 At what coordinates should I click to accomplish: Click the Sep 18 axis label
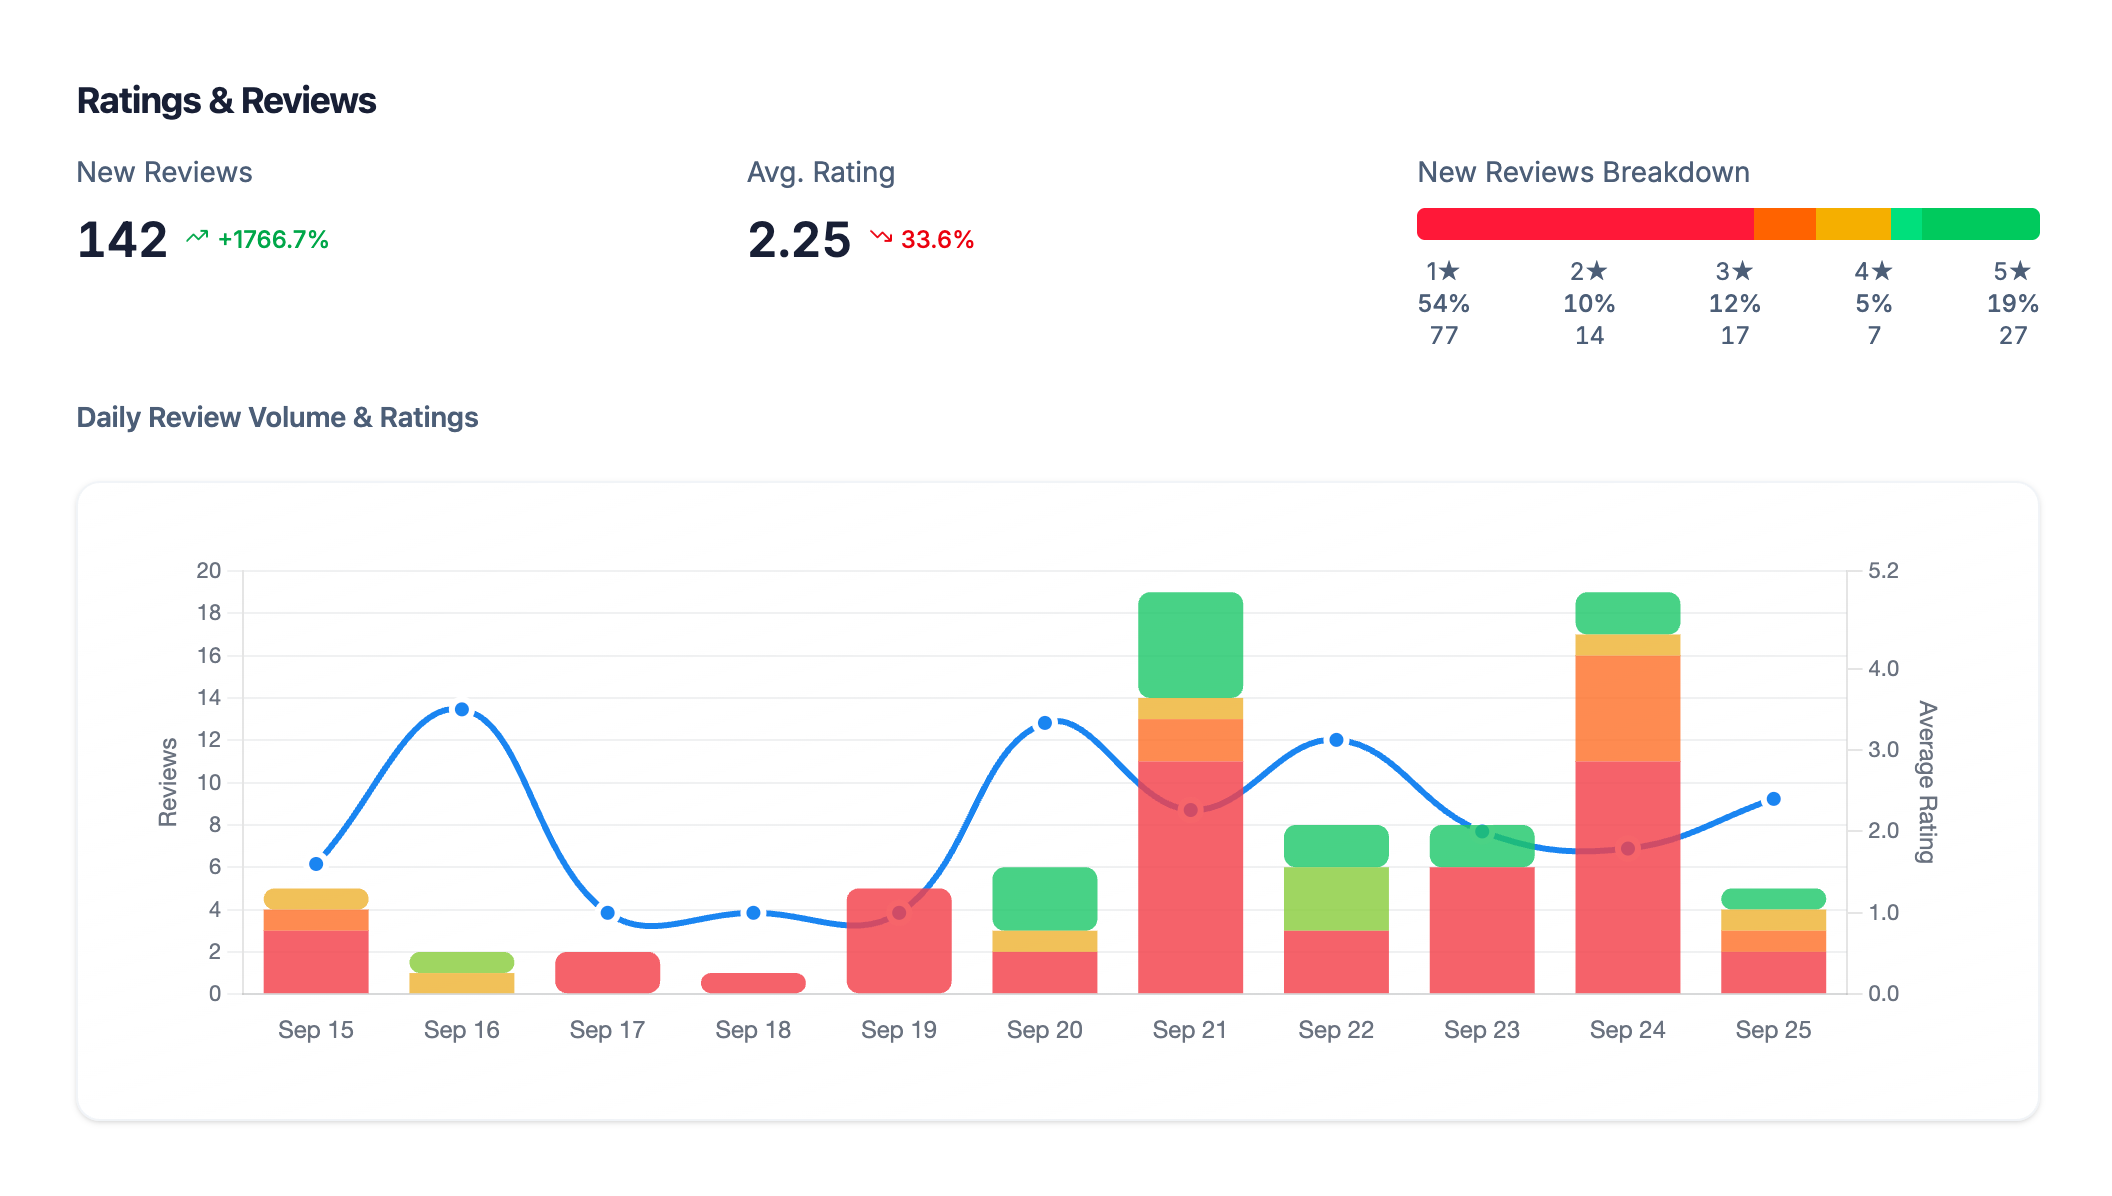753,1029
